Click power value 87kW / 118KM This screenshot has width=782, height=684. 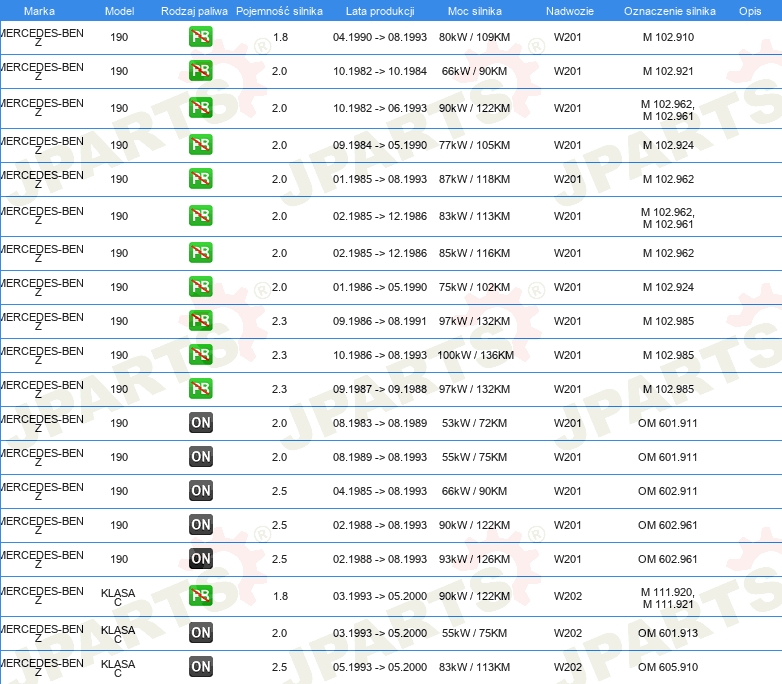click(x=474, y=179)
